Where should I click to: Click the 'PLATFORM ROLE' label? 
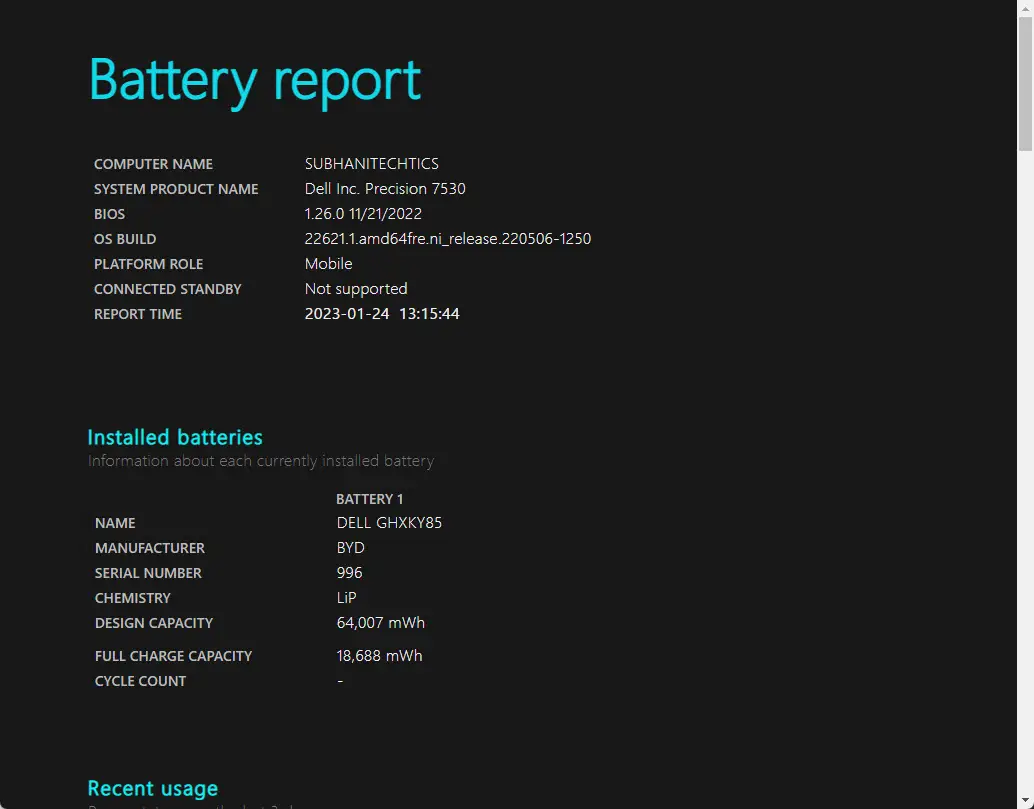(148, 264)
